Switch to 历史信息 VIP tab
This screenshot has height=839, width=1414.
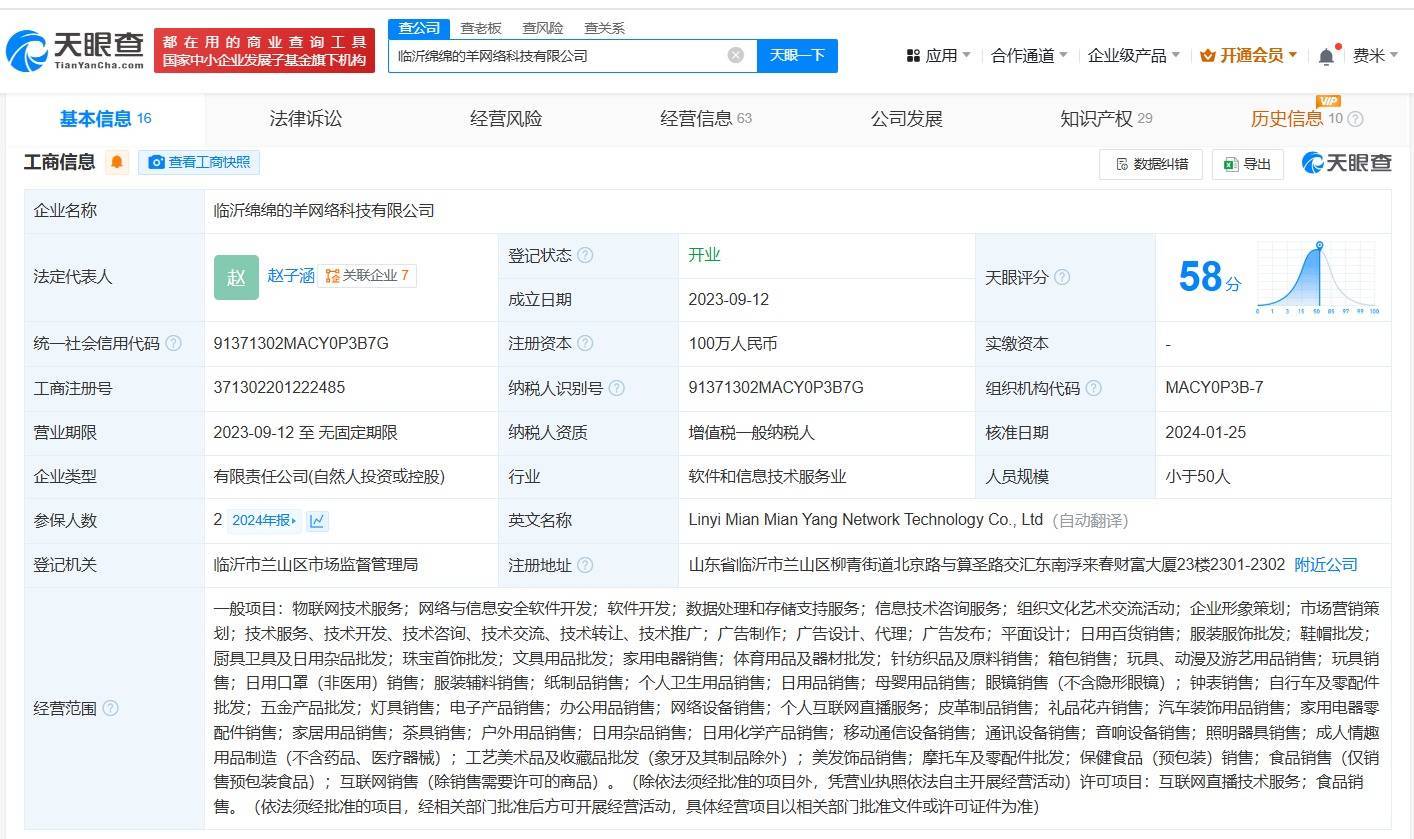pyautogui.click(x=1296, y=119)
